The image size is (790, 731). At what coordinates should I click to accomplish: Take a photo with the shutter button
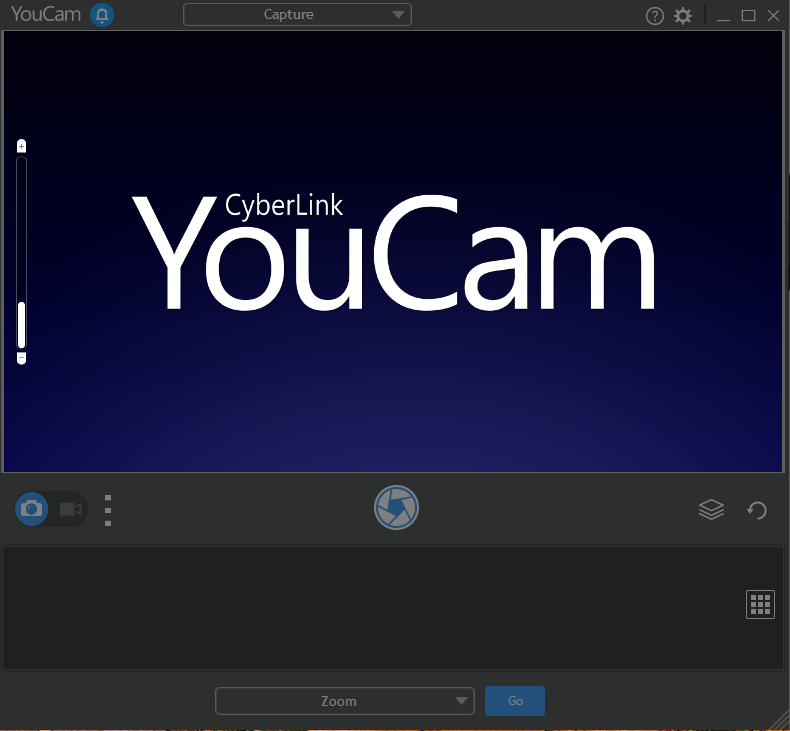point(397,507)
